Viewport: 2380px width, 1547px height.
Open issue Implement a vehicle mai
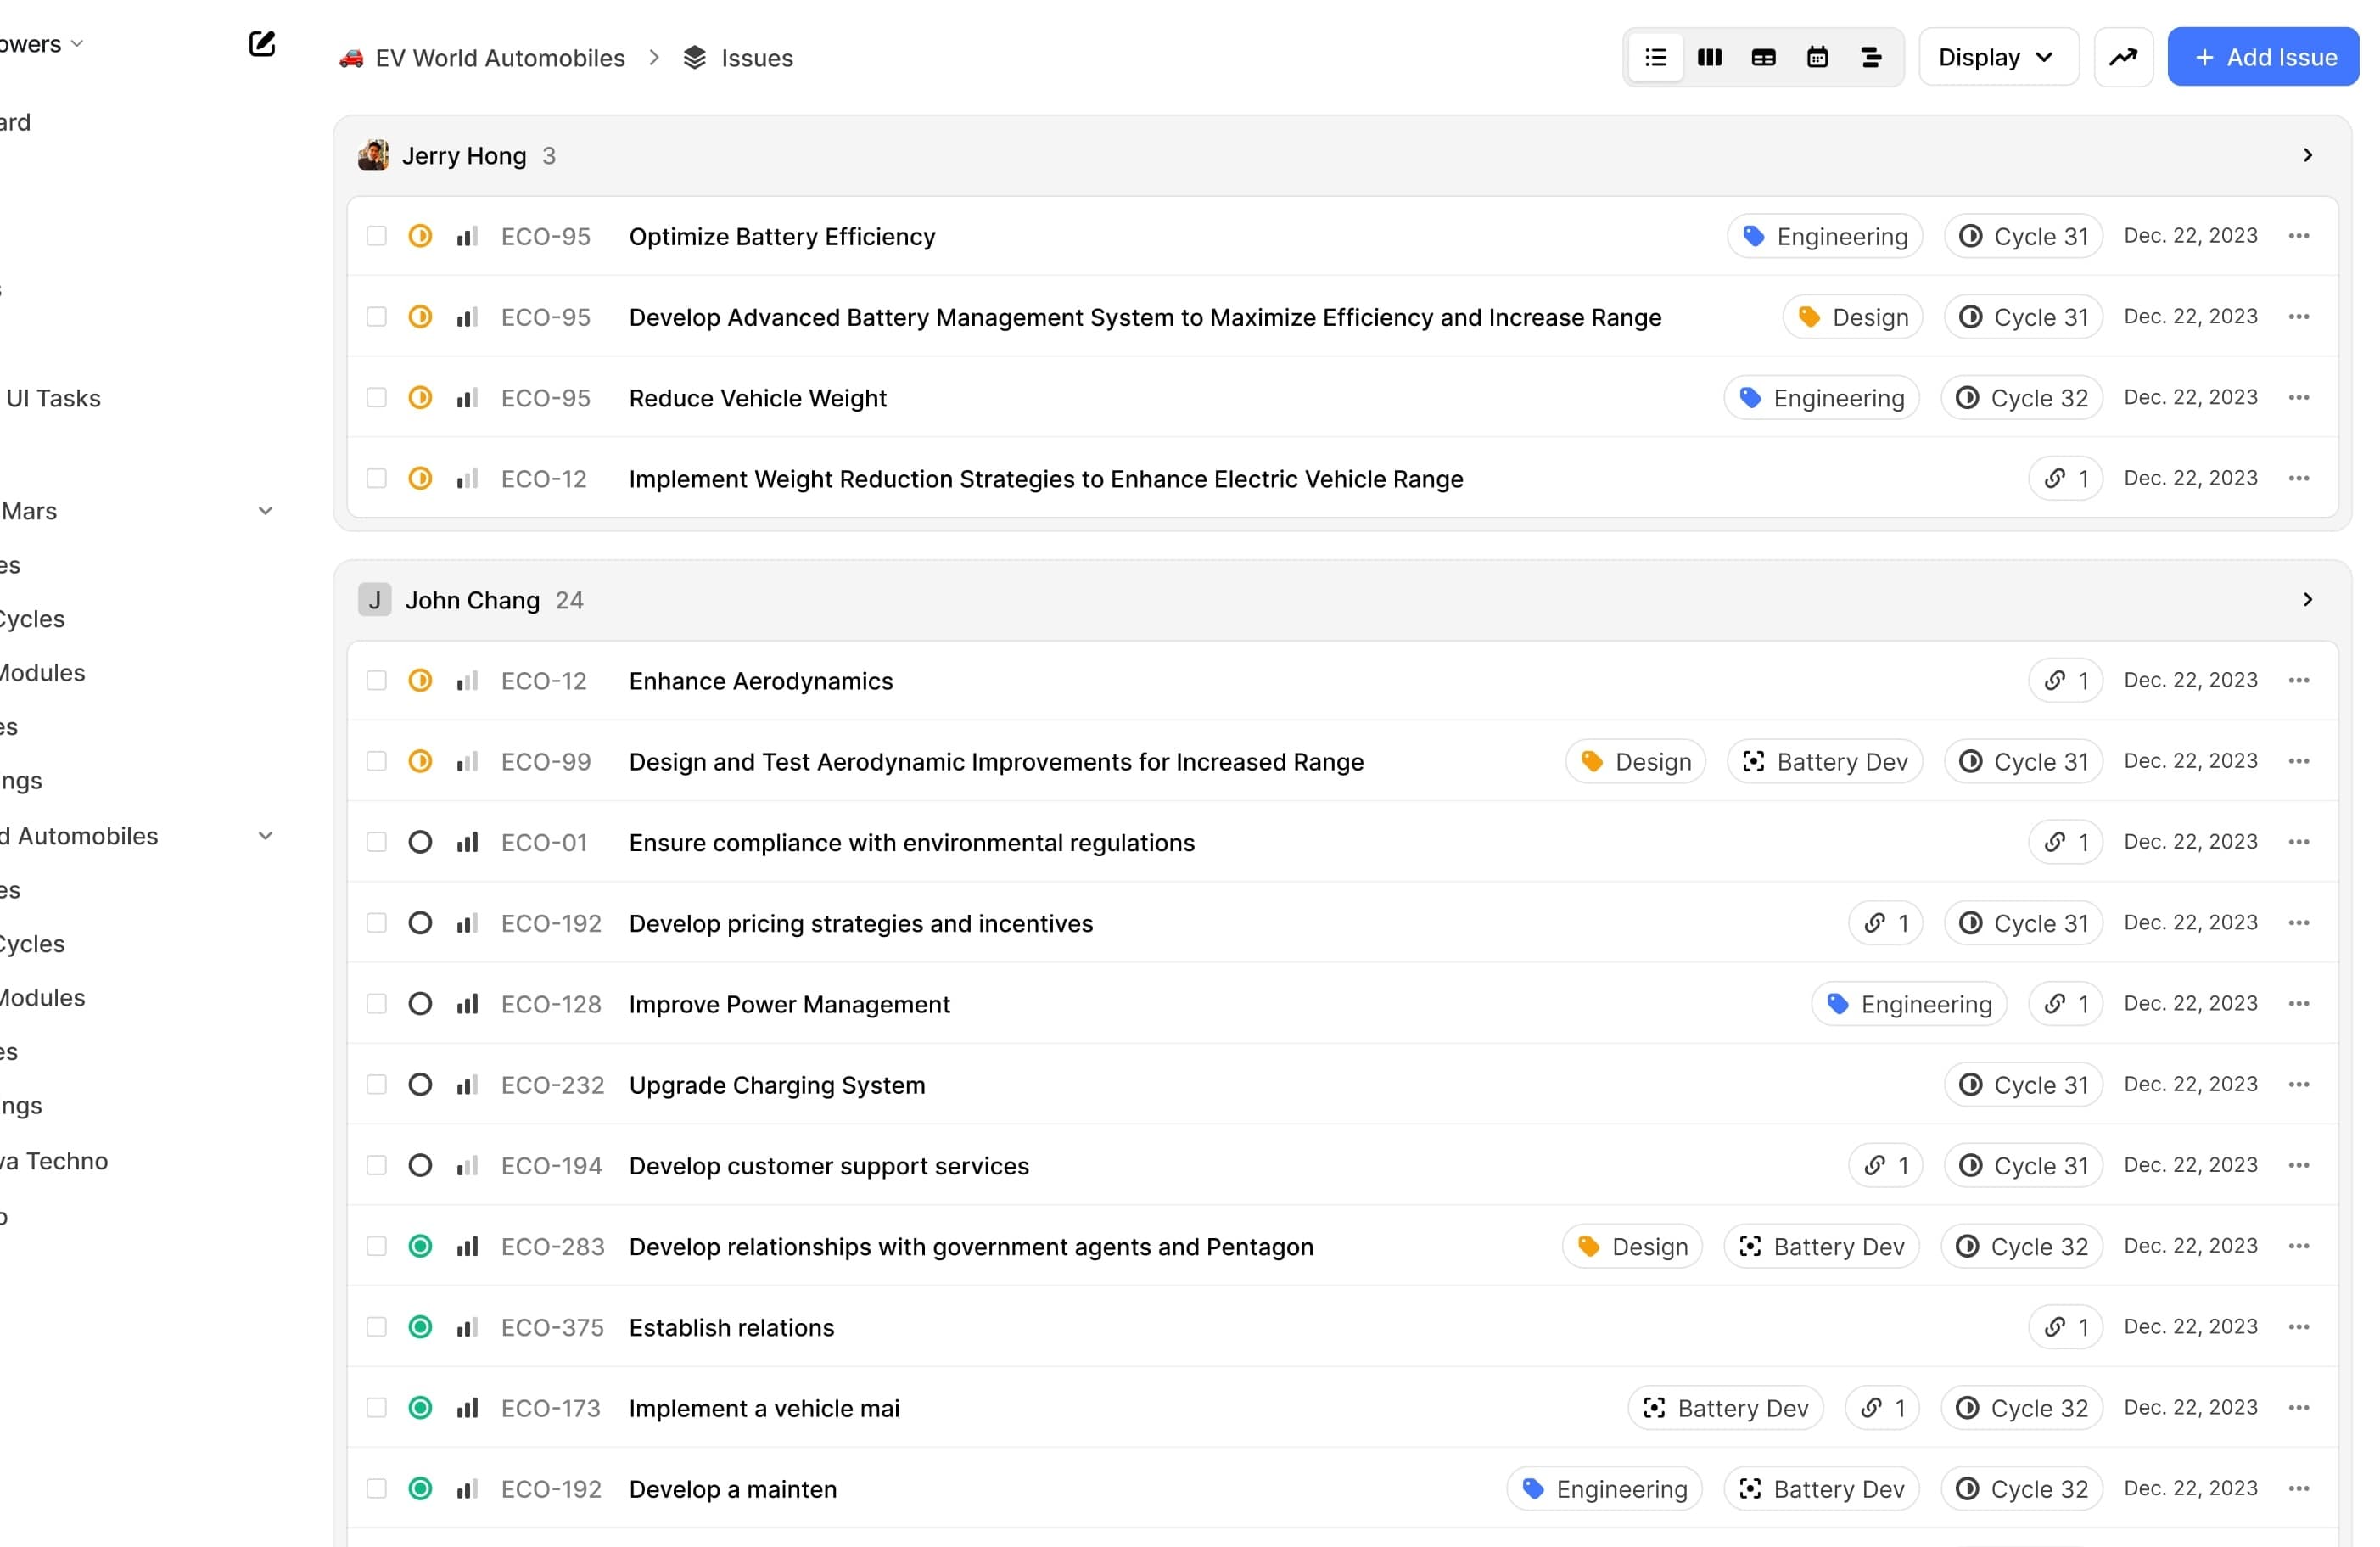(x=764, y=1409)
